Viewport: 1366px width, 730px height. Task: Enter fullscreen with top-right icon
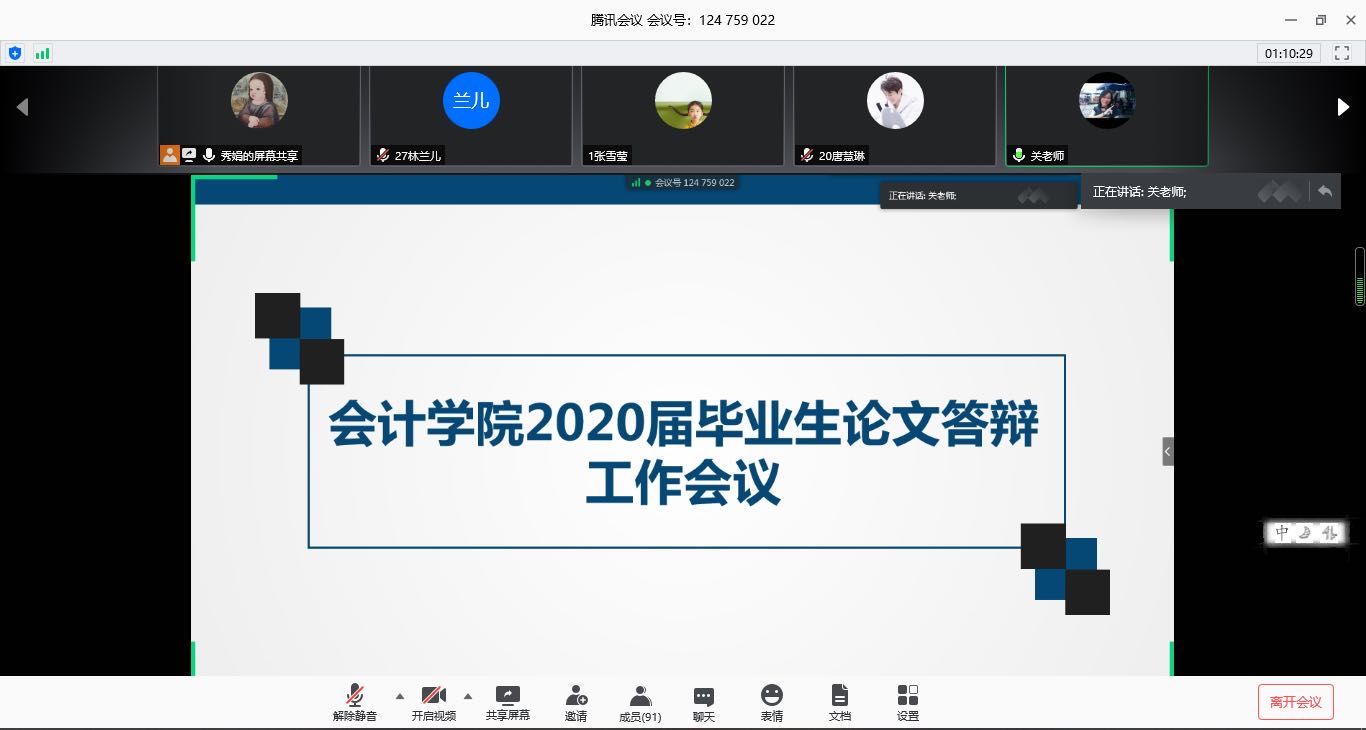[x=1341, y=53]
